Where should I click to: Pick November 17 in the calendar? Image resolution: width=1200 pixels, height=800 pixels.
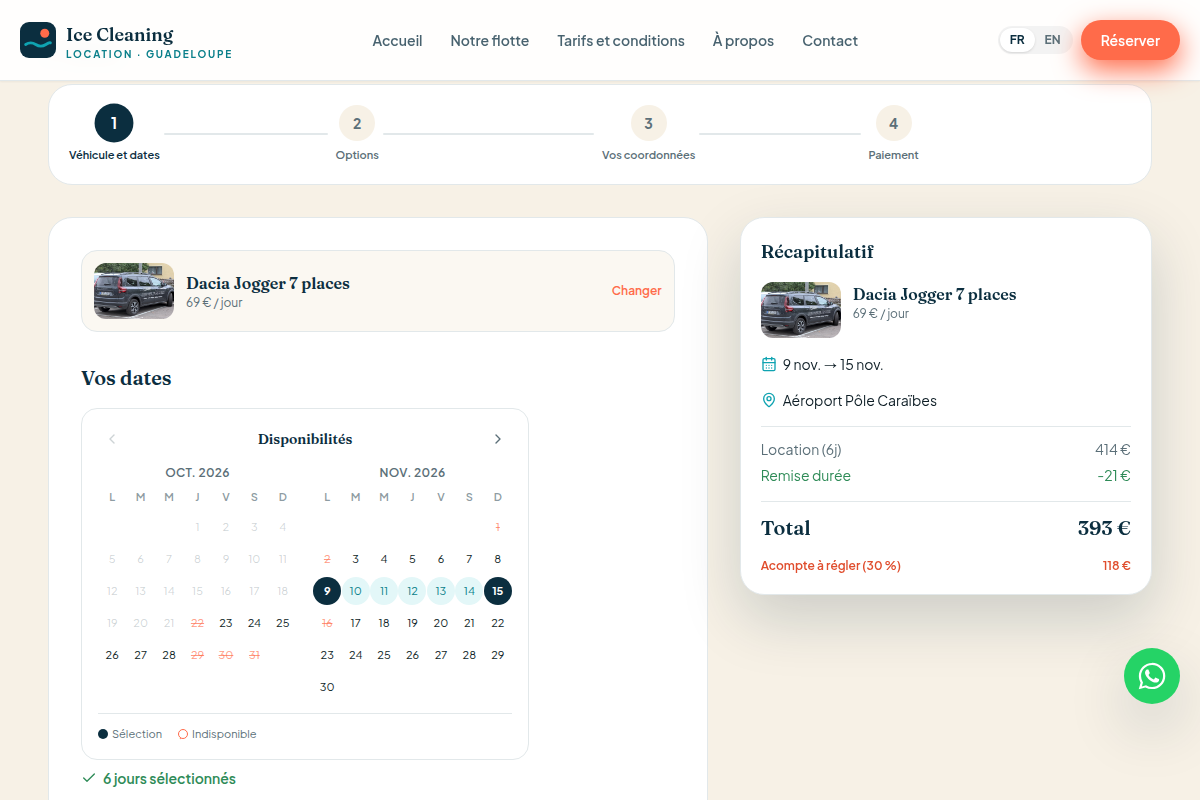[x=355, y=623]
